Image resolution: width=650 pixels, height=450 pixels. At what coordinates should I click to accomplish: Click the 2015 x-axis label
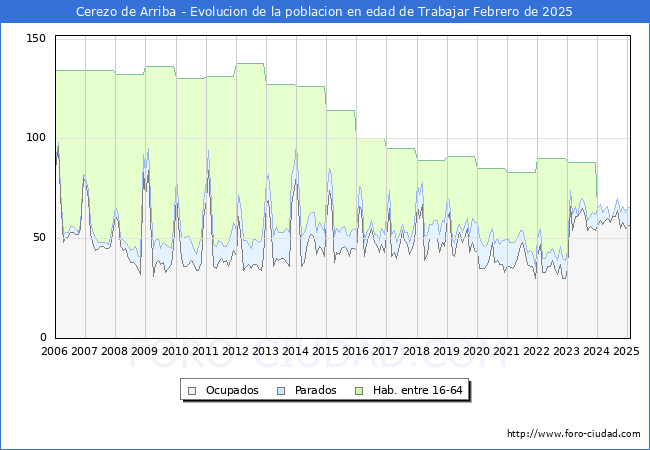(325, 351)
